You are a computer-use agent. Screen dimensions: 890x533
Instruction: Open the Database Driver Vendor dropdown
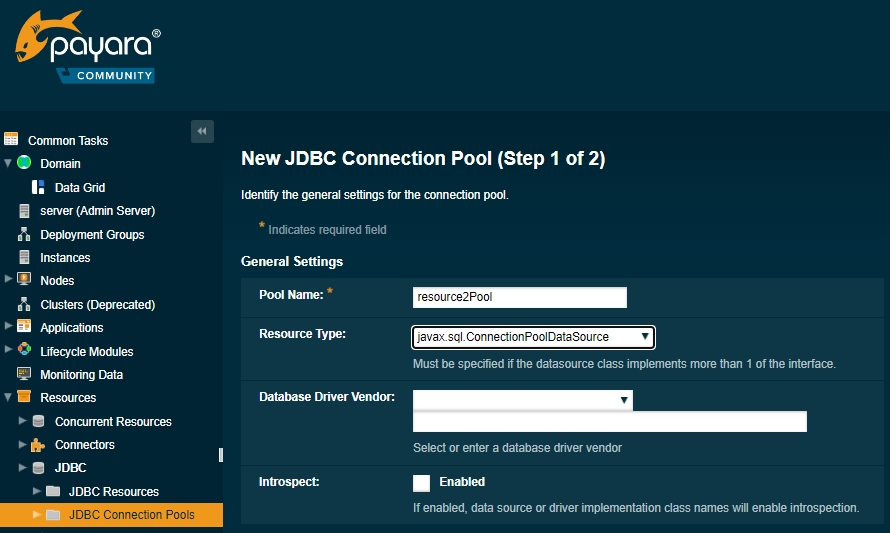pos(522,400)
